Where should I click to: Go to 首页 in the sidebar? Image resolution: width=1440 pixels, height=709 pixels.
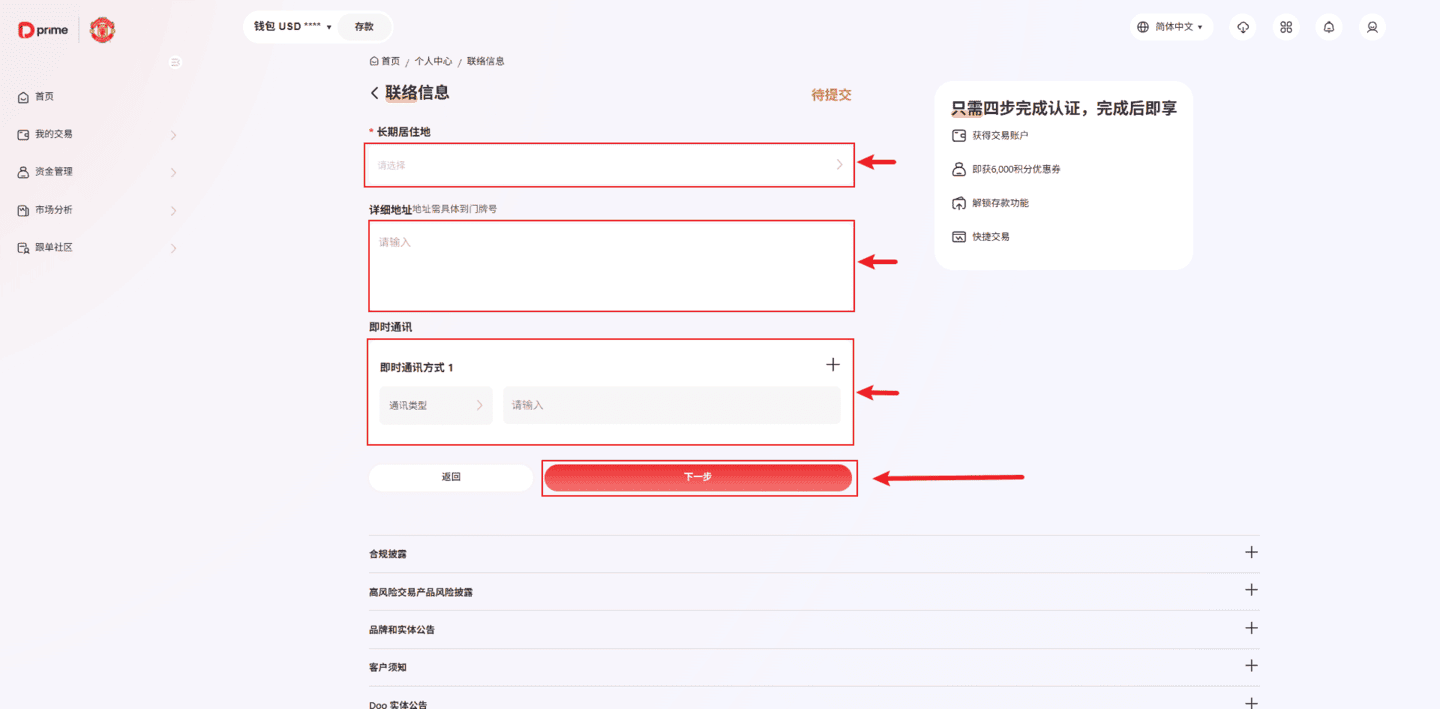point(44,97)
